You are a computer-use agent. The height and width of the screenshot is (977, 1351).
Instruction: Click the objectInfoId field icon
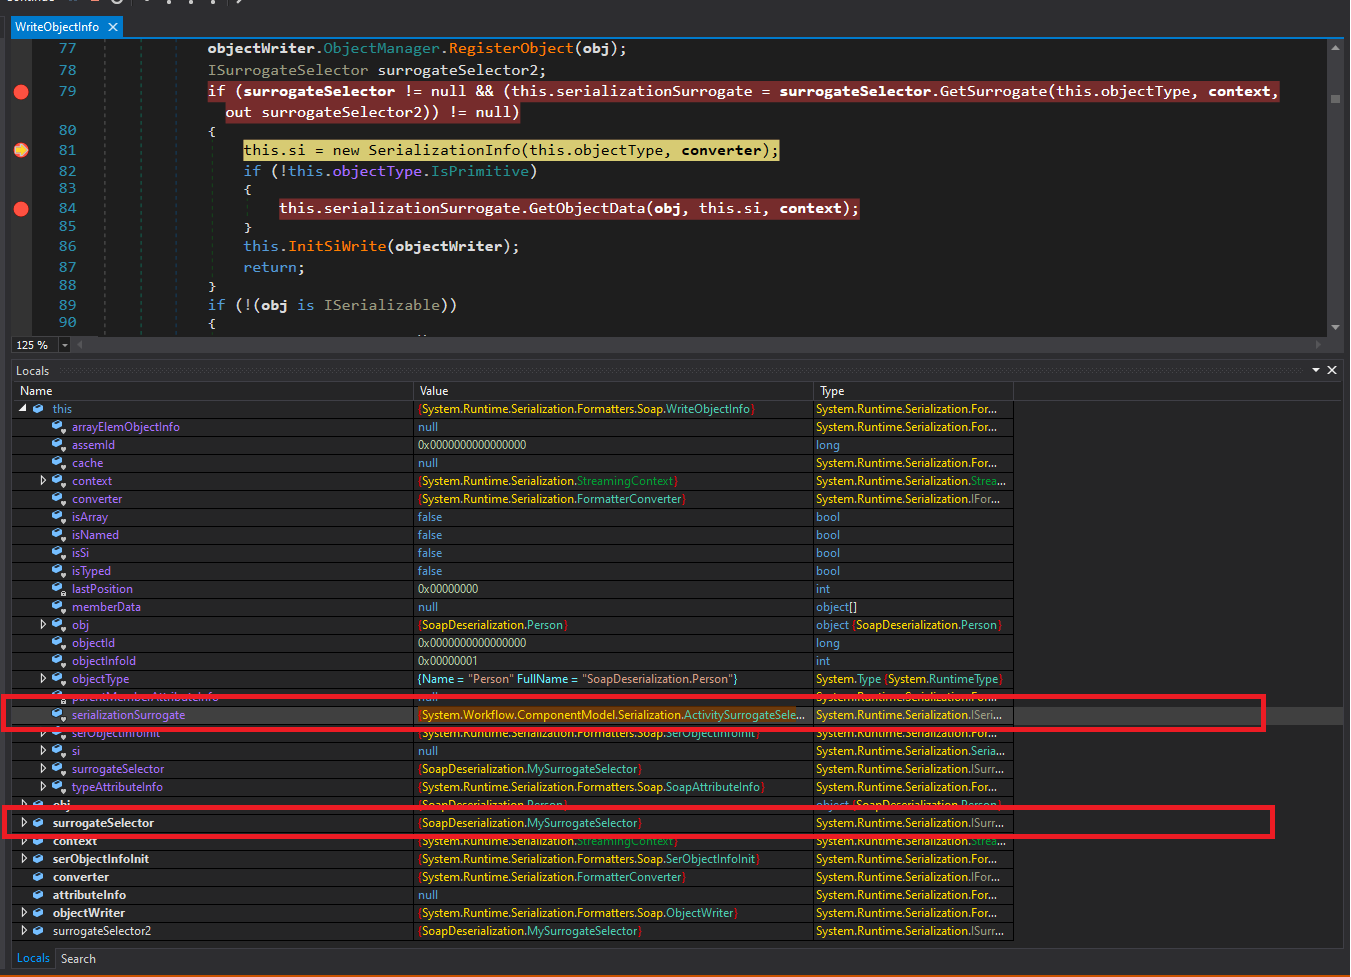coord(58,661)
